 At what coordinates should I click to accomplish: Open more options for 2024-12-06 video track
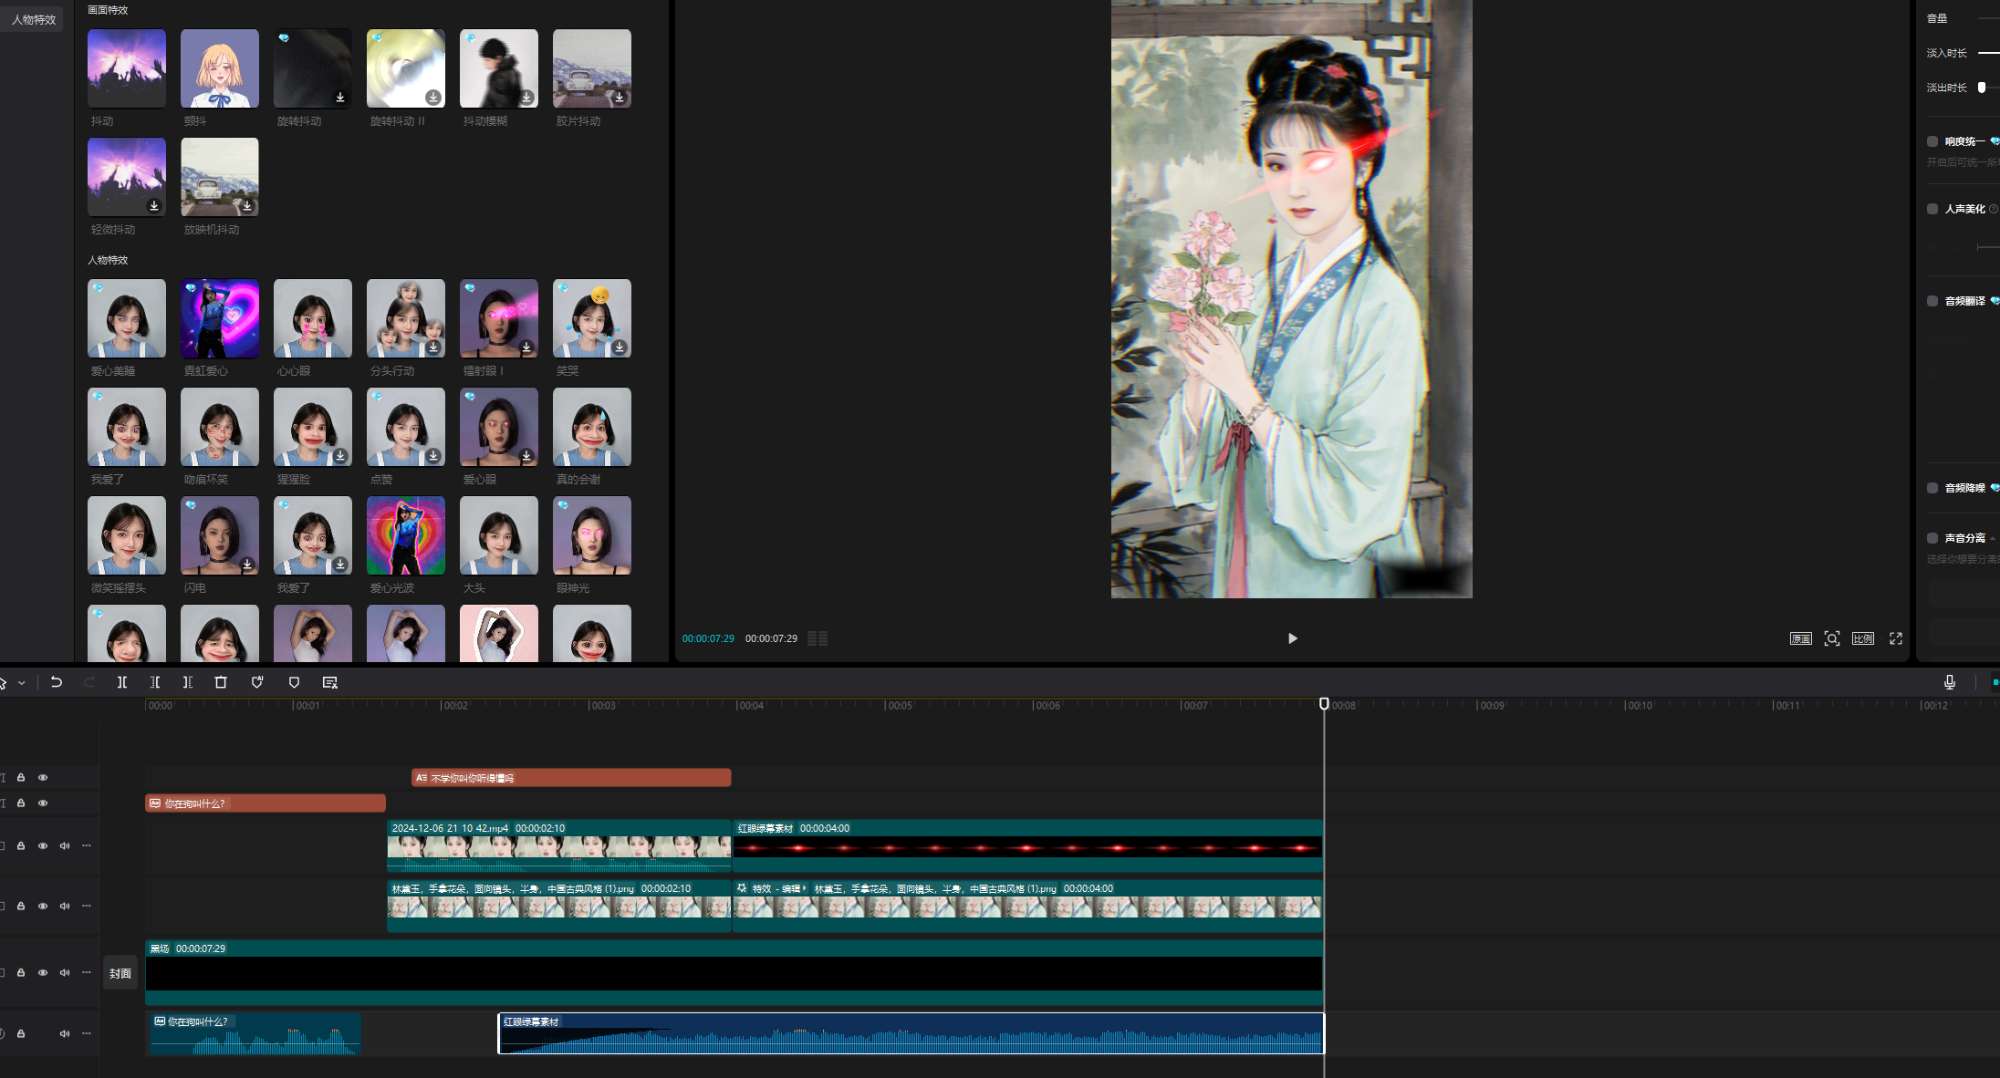[87, 846]
